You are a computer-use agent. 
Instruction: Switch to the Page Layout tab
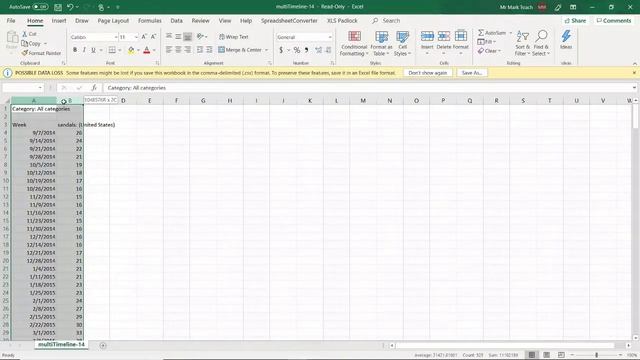coord(113,20)
